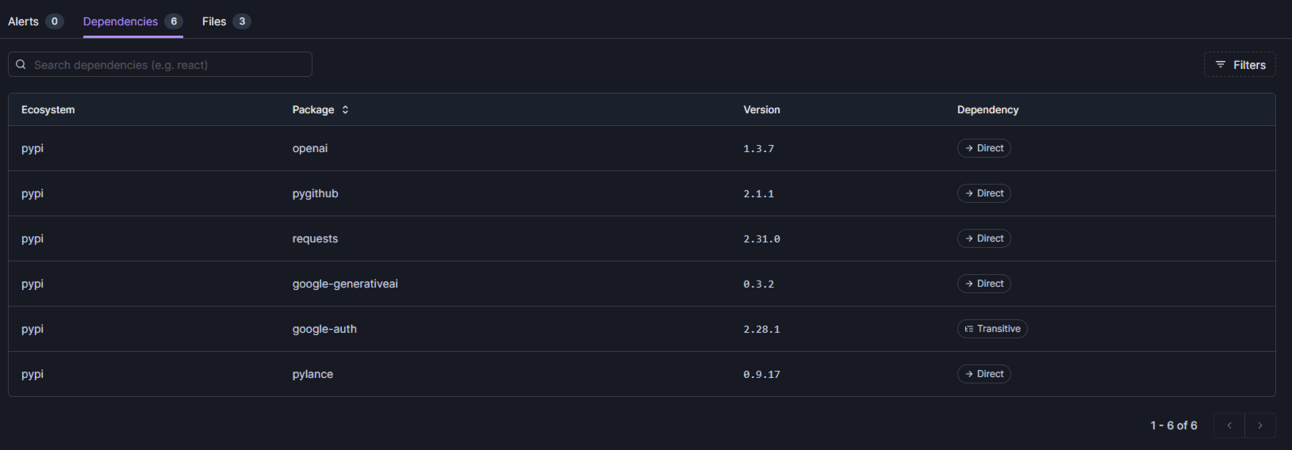This screenshot has width=1292, height=450.
Task: Open the Files tab
Action: 226,21
